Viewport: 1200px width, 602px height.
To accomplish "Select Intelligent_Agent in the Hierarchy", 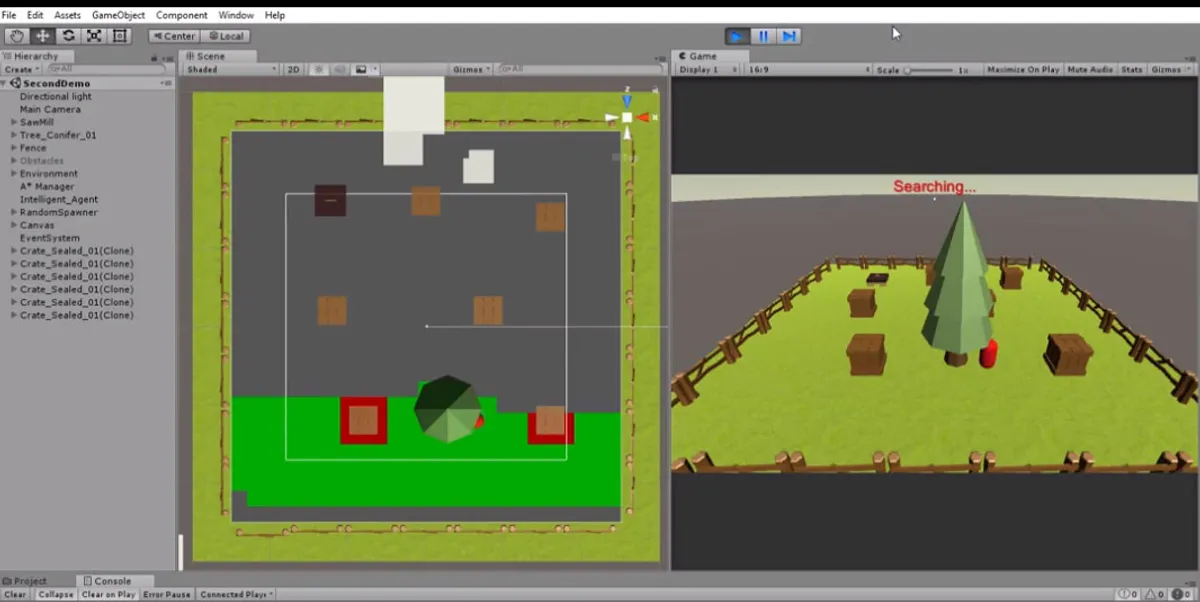I will [59, 199].
